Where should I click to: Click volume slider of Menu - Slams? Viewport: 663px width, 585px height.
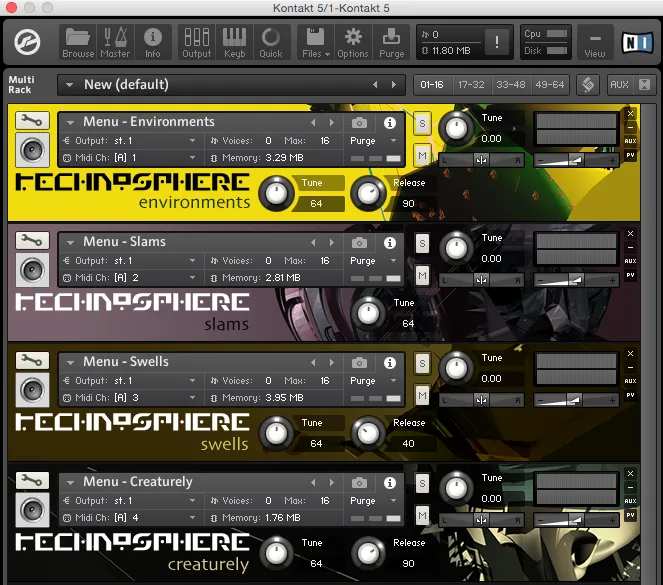pyautogui.click(x=576, y=280)
